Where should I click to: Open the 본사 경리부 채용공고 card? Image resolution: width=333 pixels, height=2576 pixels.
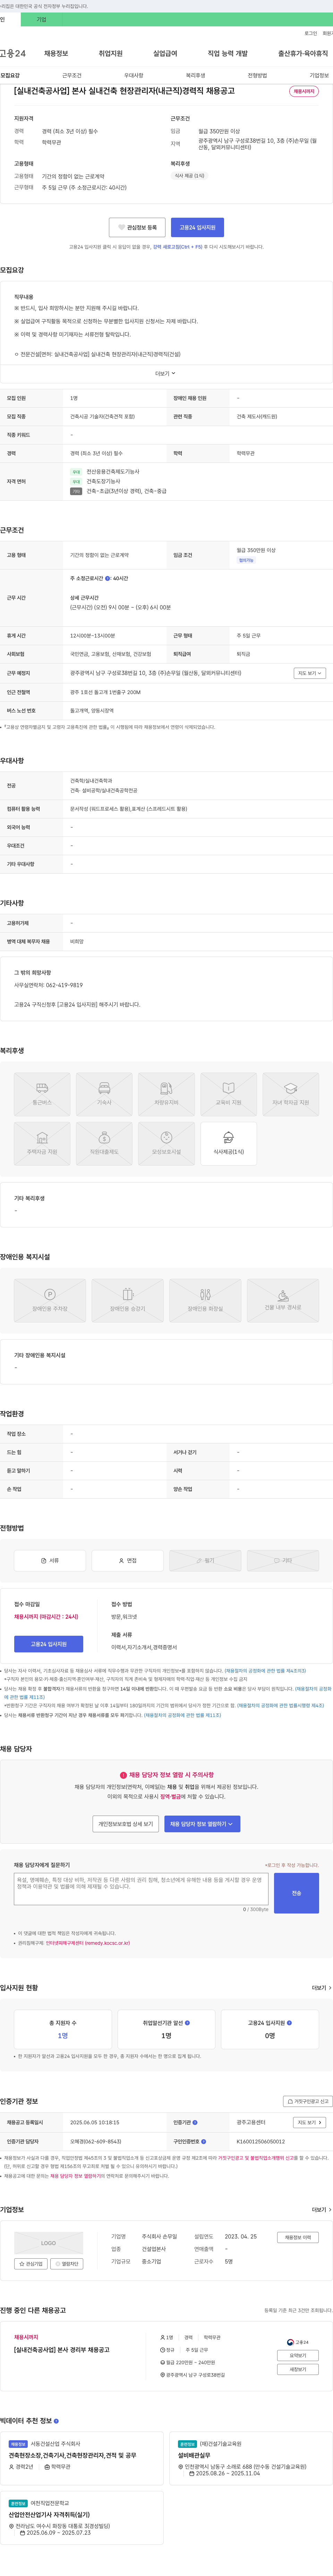click(x=62, y=2350)
